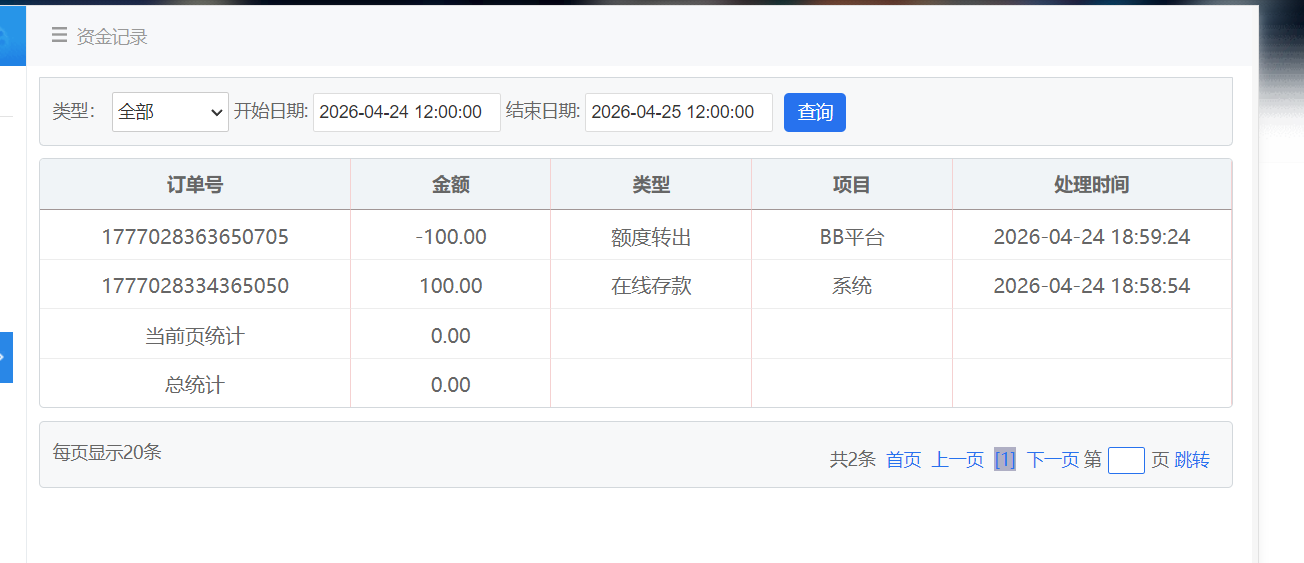The image size is (1304, 563).
Task: Select order number 1777028363650705
Action: pyautogui.click(x=195, y=237)
